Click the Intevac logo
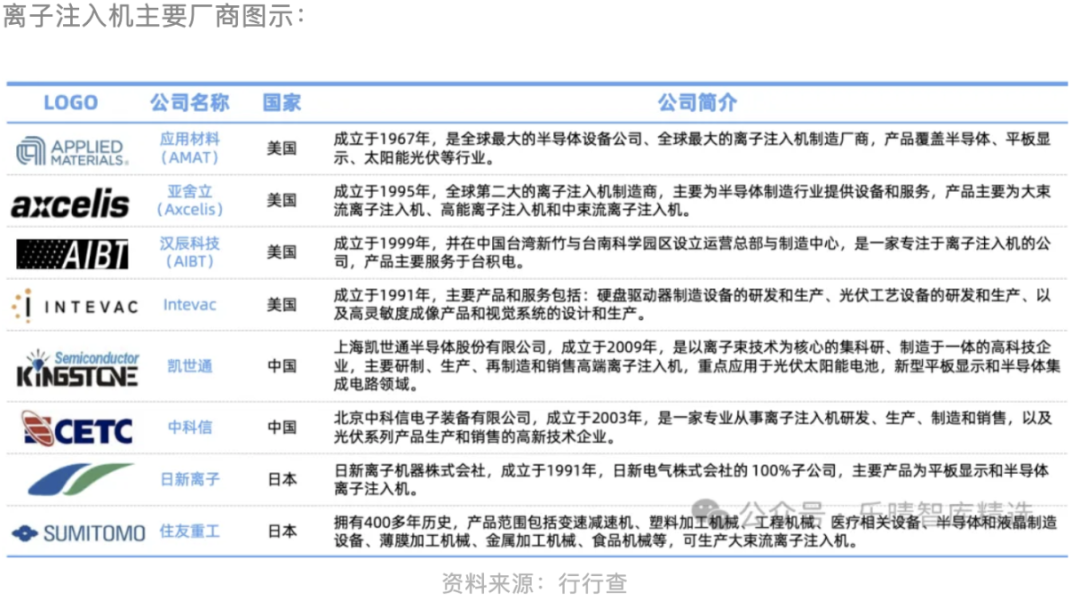The image size is (1080, 608). (x=75, y=306)
